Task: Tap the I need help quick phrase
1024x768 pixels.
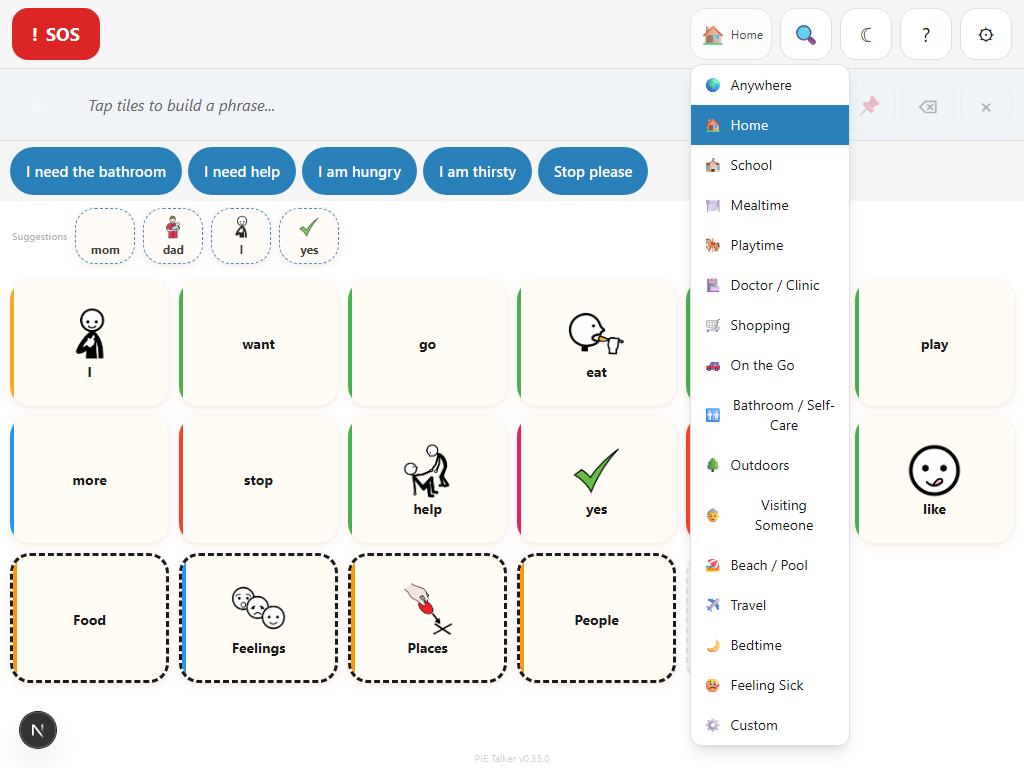Action: click(x=241, y=171)
